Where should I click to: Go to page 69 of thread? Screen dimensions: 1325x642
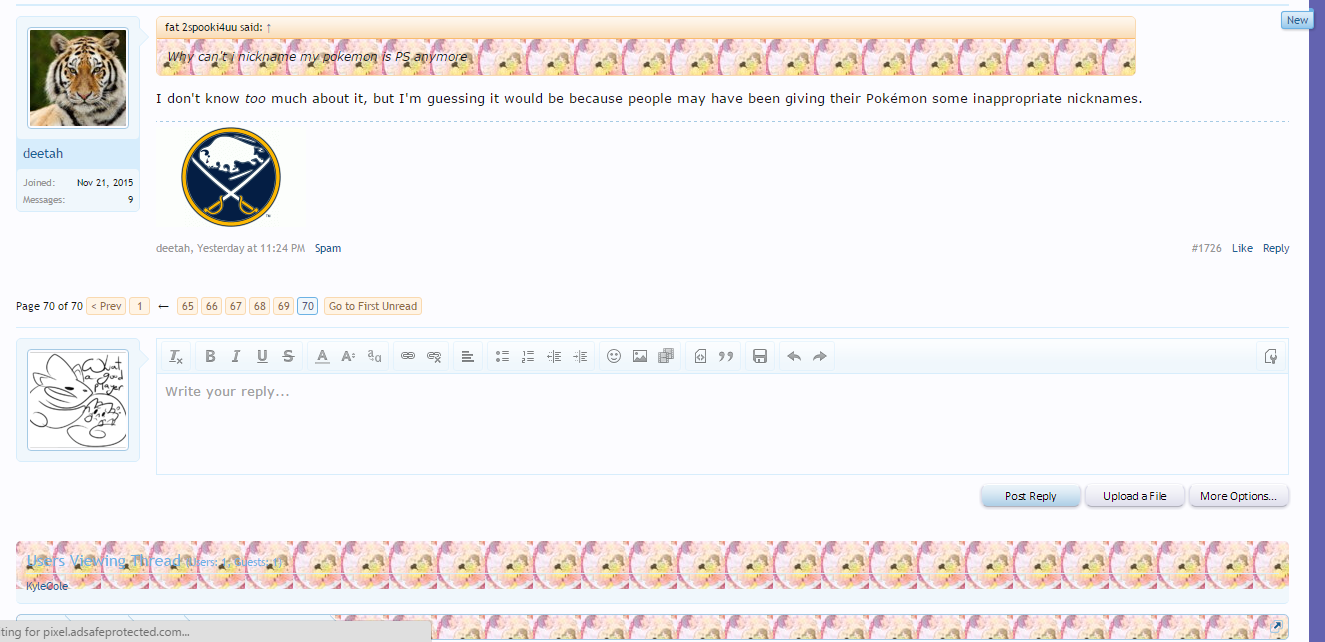[x=284, y=306]
